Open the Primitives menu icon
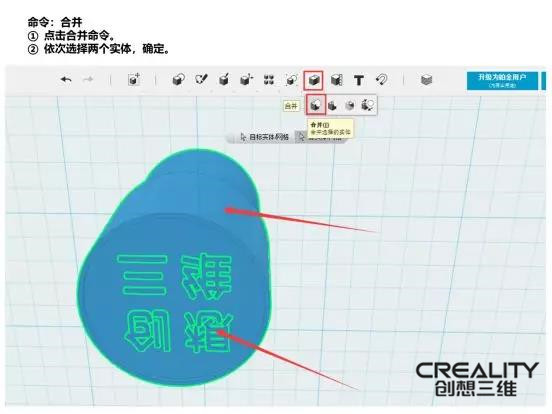Viewport: 552px width, 414px height. point(178,80)
